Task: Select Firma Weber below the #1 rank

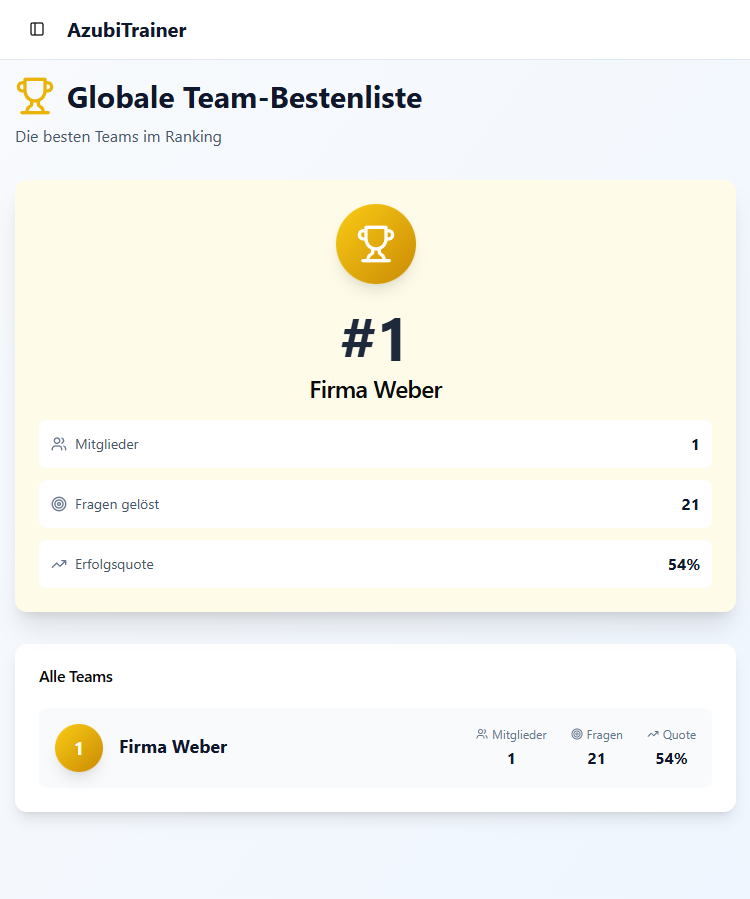Action: coord(375,390)
